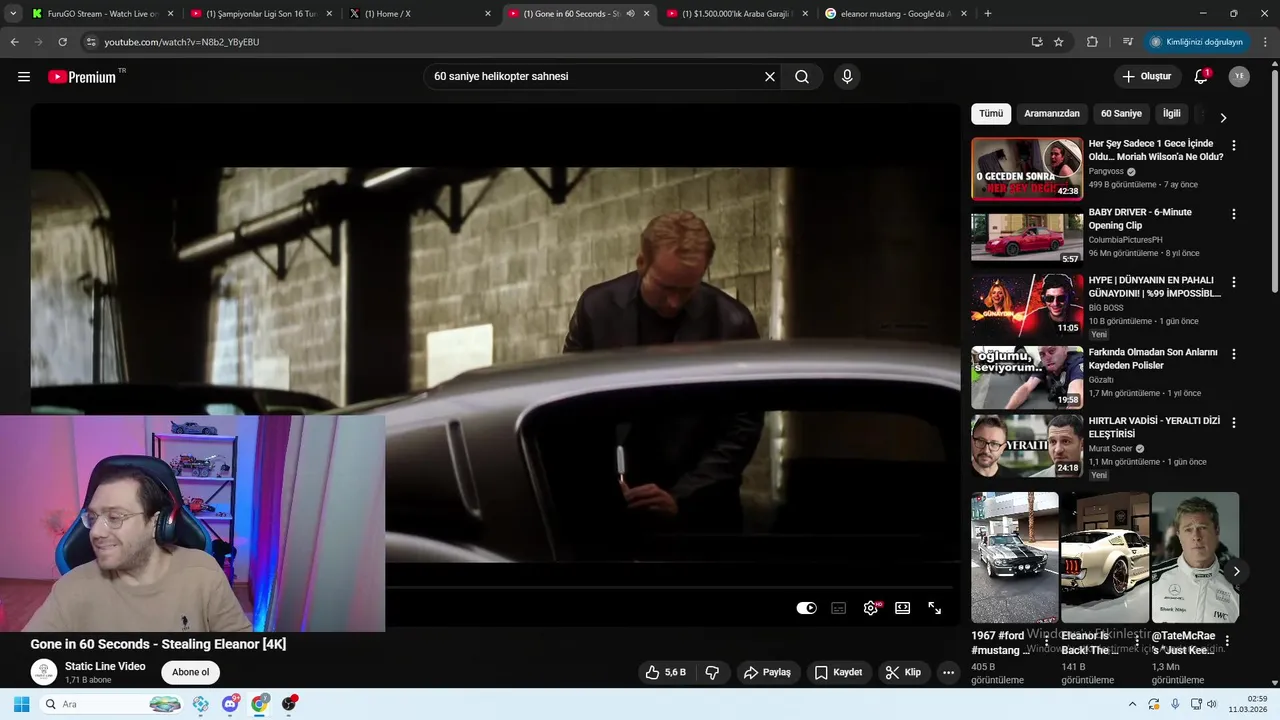Image resolution: width=1280 pixels, height=720 pixels.
Task: Reload the page from the browser toolbar
Action: 62,42
